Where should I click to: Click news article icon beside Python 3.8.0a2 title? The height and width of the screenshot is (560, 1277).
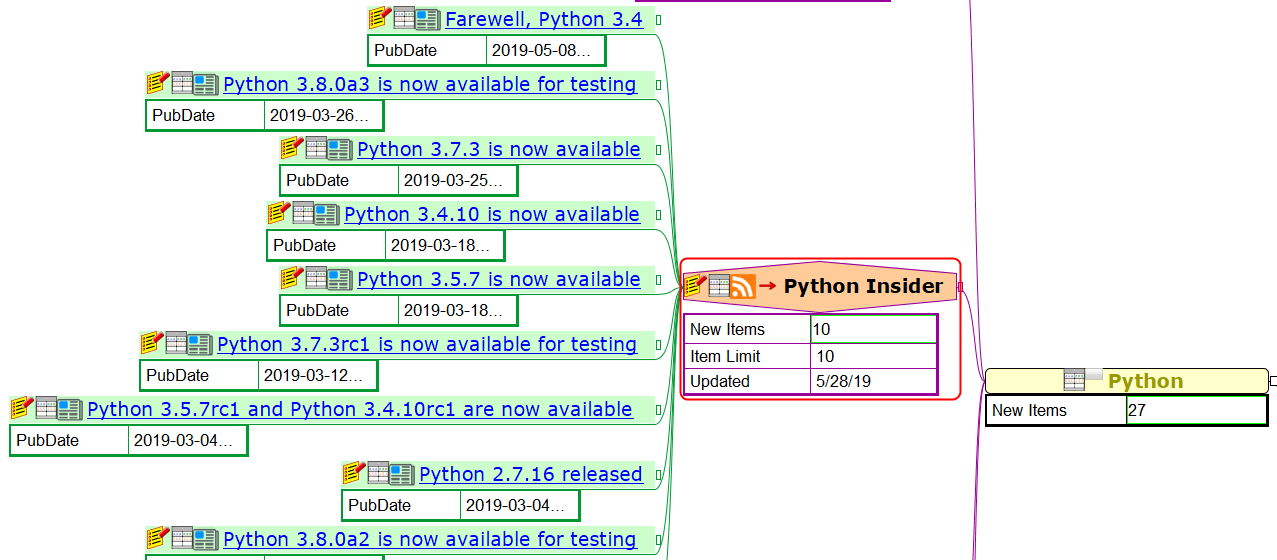206,538
